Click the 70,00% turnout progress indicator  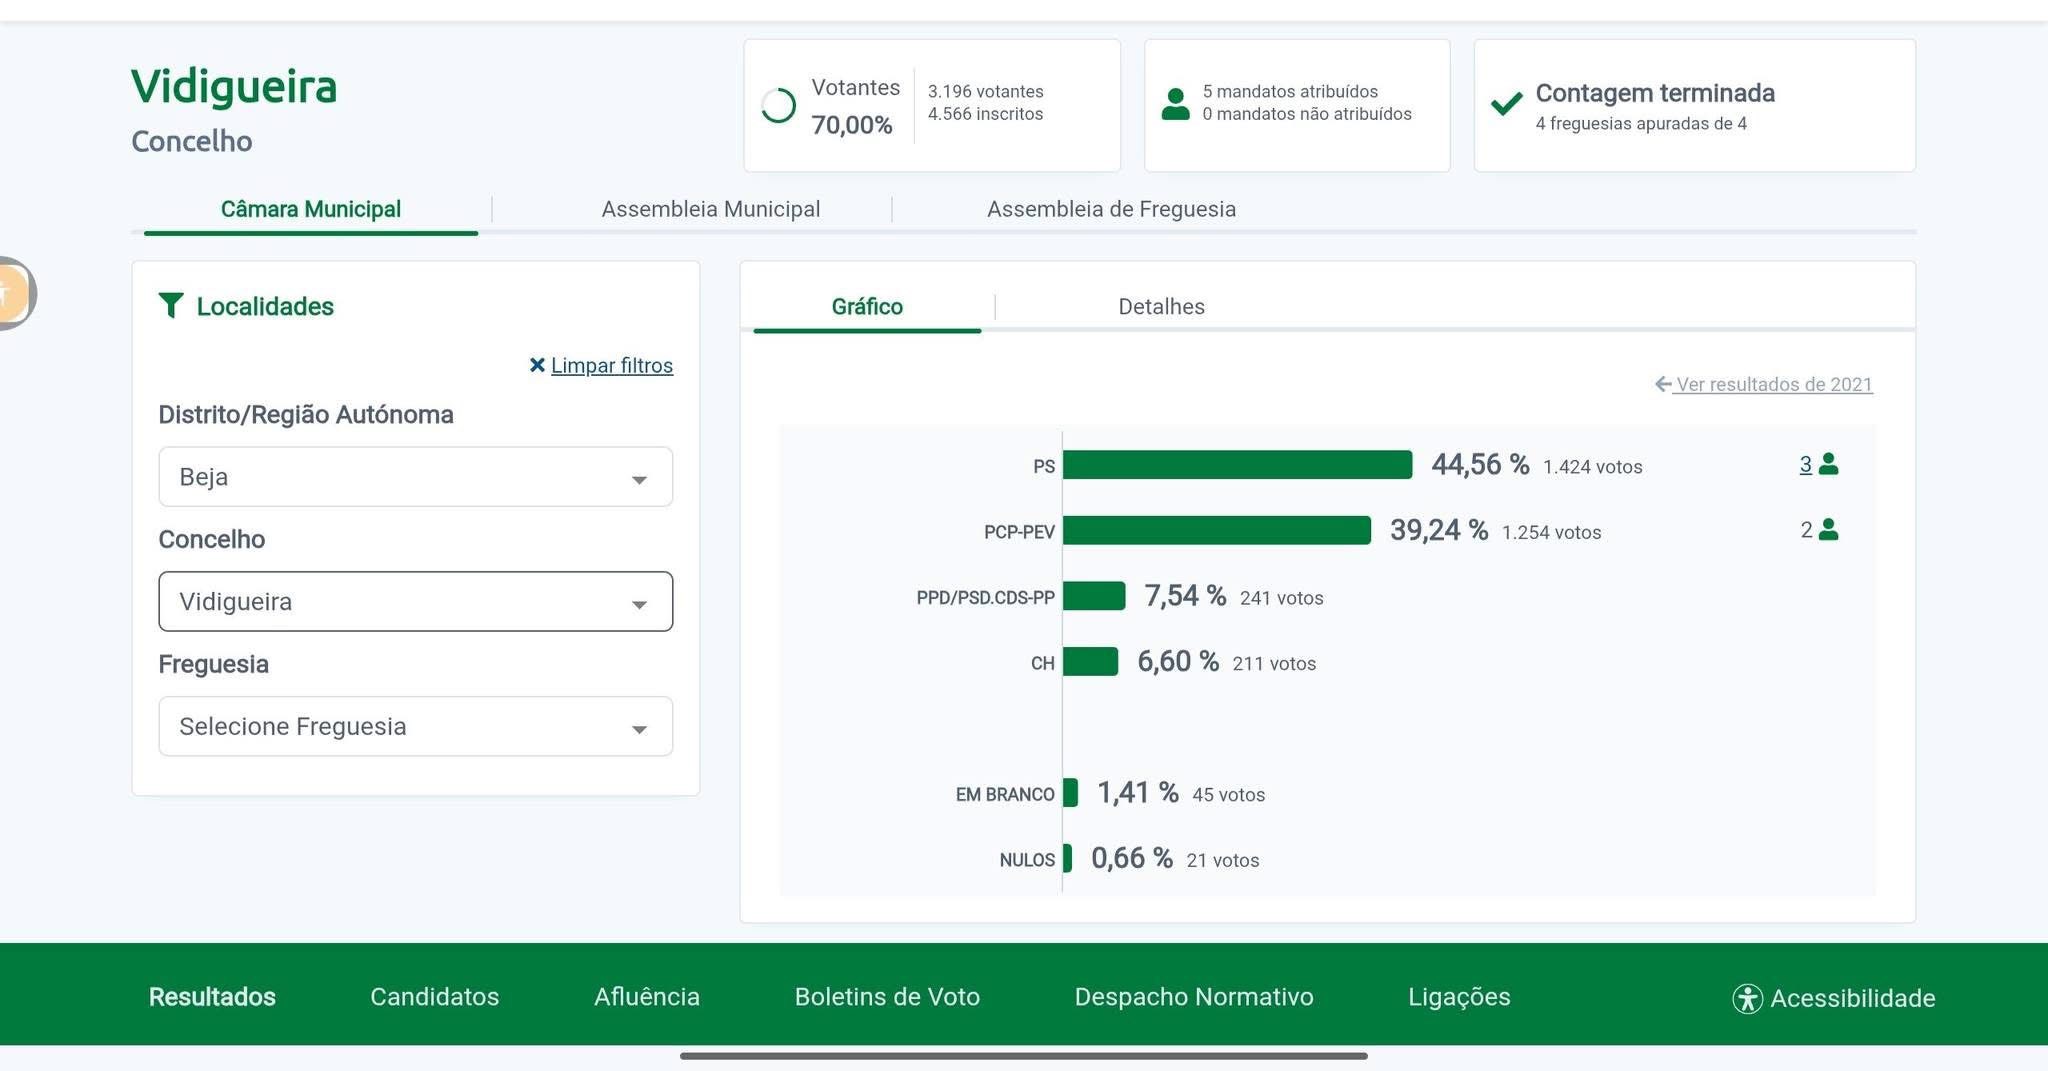852,125
